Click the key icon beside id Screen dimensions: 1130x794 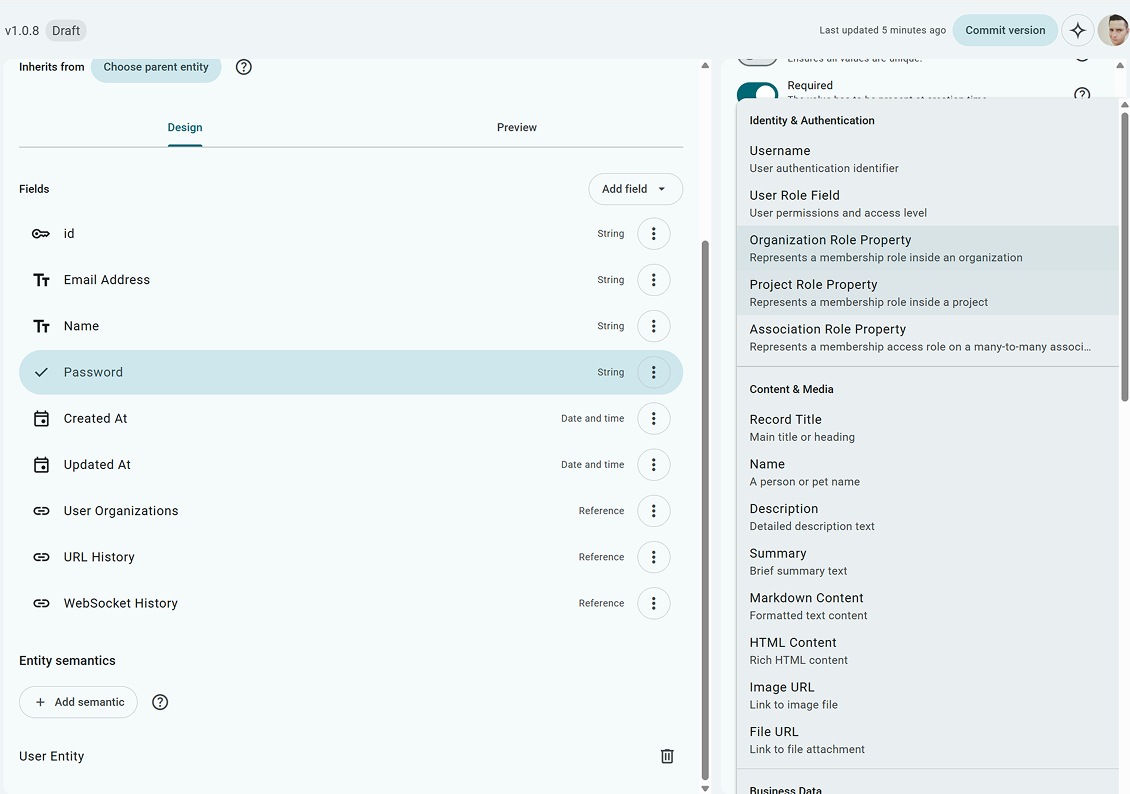coord(41,233)
